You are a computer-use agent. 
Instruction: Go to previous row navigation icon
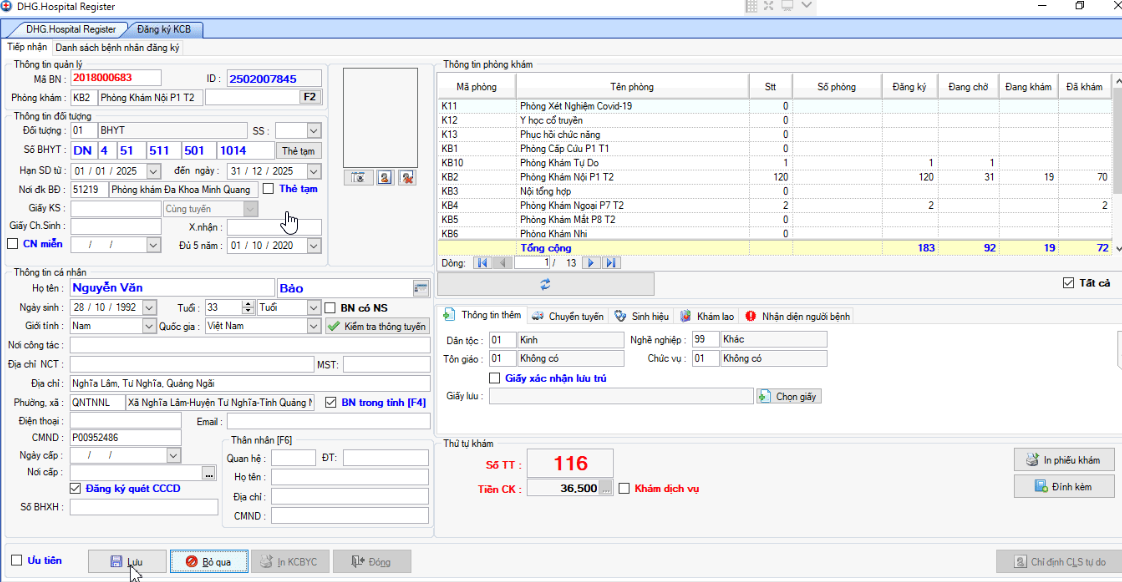click(x=502, y=263)
